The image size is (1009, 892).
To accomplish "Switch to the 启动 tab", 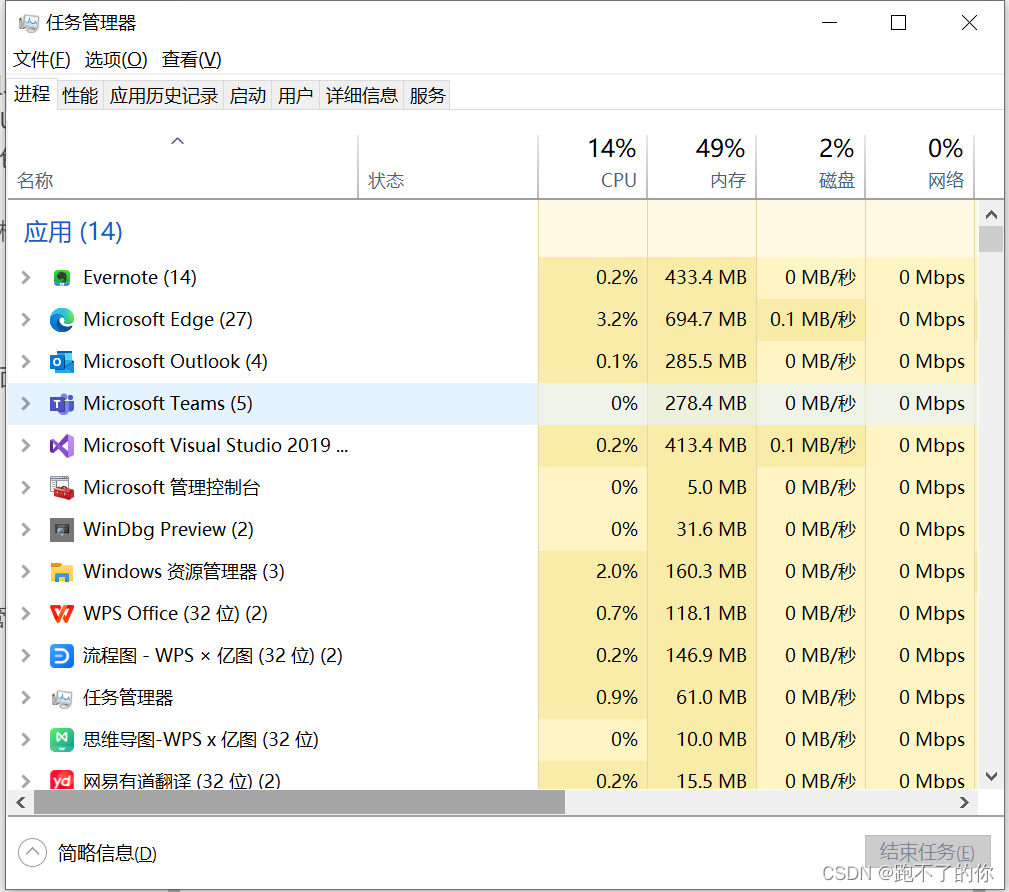I will coord(248,96).
